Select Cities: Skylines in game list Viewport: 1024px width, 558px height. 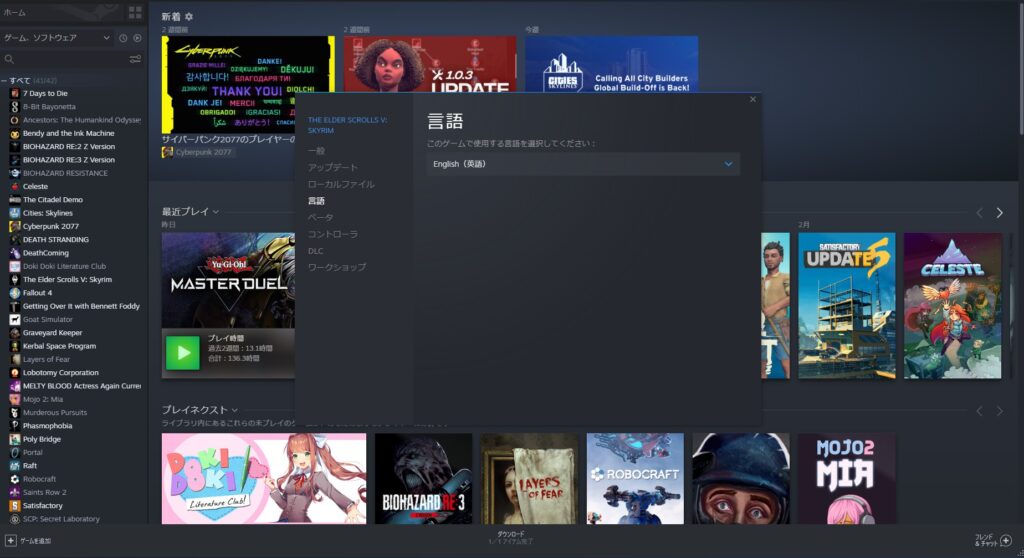(48, 213)
